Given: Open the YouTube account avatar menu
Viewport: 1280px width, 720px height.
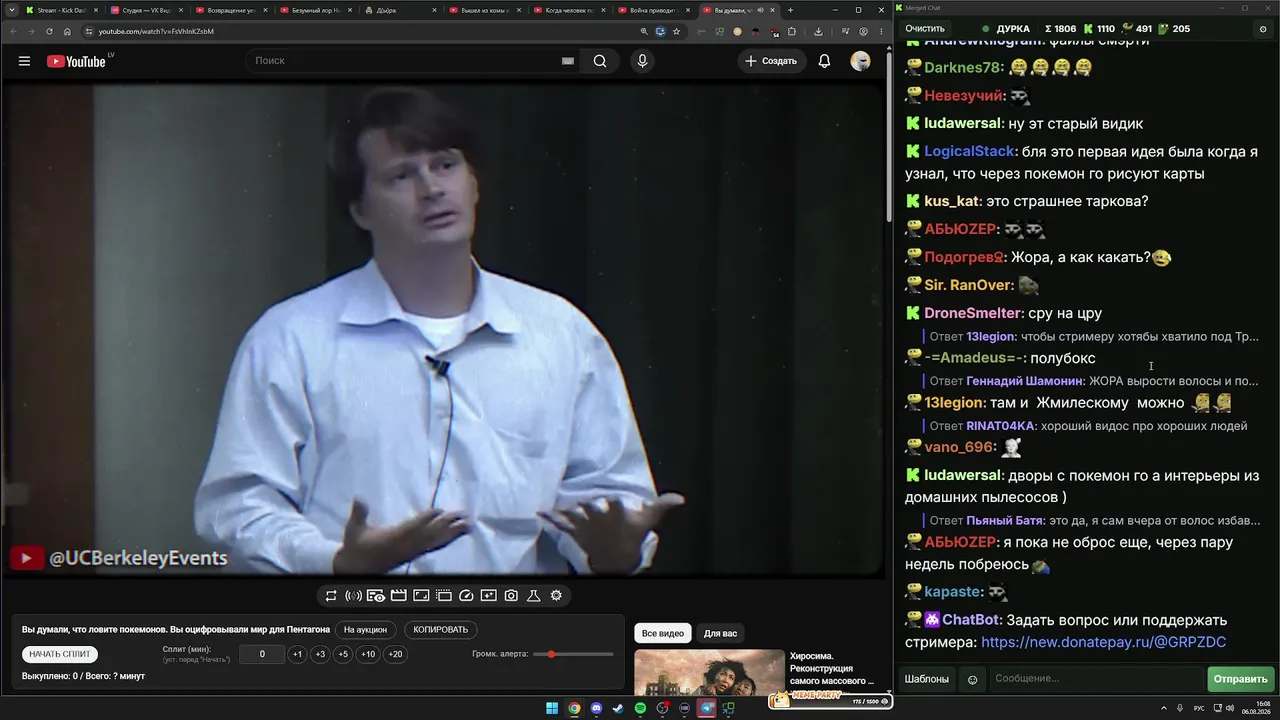Looking at the screenshot, I should [860, 61].
